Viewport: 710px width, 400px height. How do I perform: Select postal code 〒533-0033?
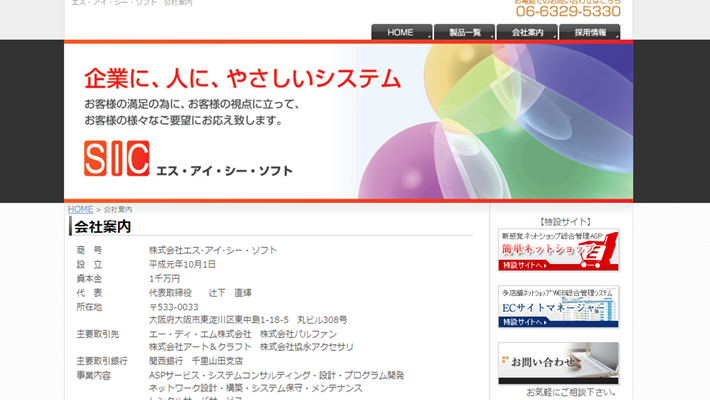tap(173, 307)
